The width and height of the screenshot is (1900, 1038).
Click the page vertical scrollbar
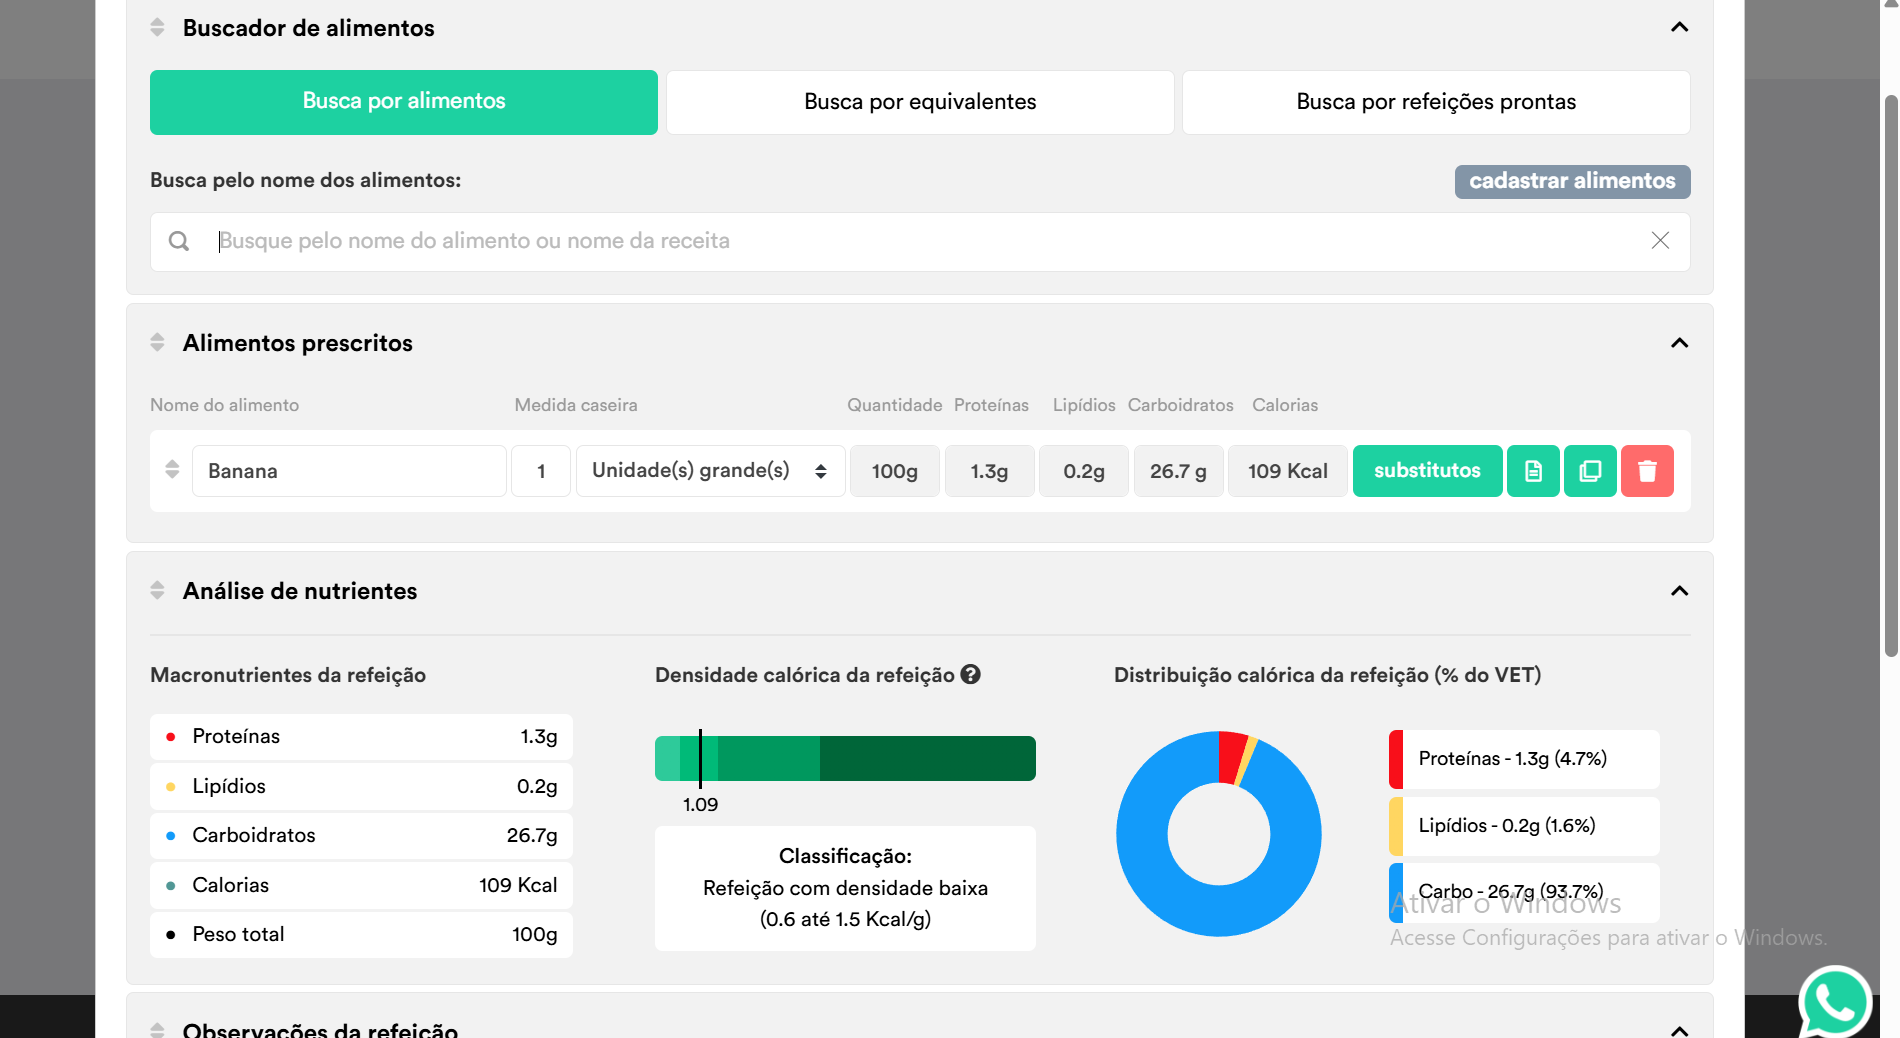(x=1891, y=375)
